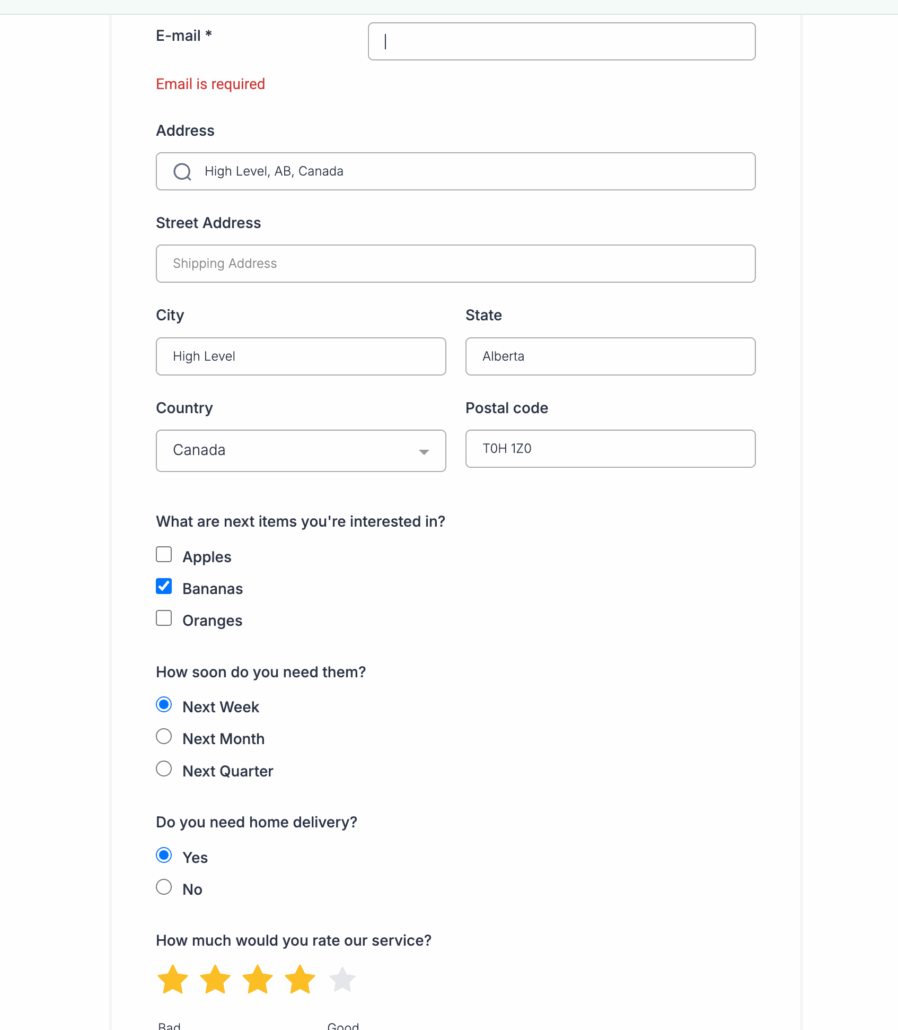The width and height of the screenshot is (898, 1030).
Task: Rate service one star
Action: [x=173, y=980]
